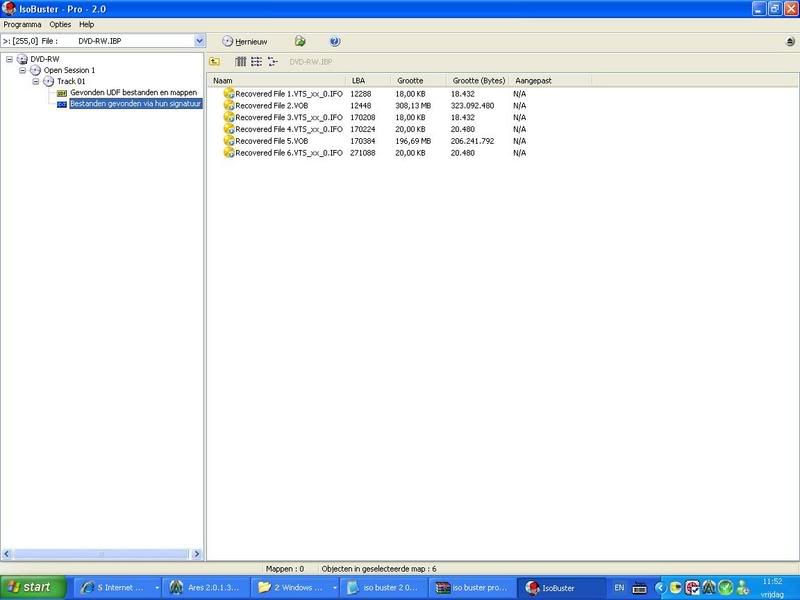The height and width of the screenshot is (600, 800).
Task: Click size value 308,13 MB
Action: click(x=413, y=106)
